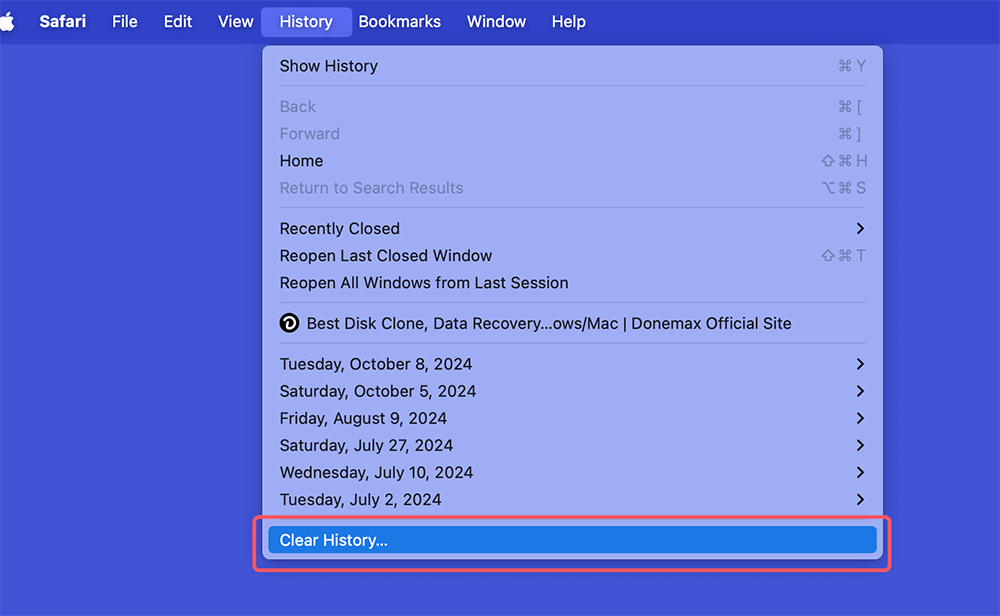Viewport: 1000px width, 616px height.
Task: Choose Show History from the menu
Action: point(329,66)
